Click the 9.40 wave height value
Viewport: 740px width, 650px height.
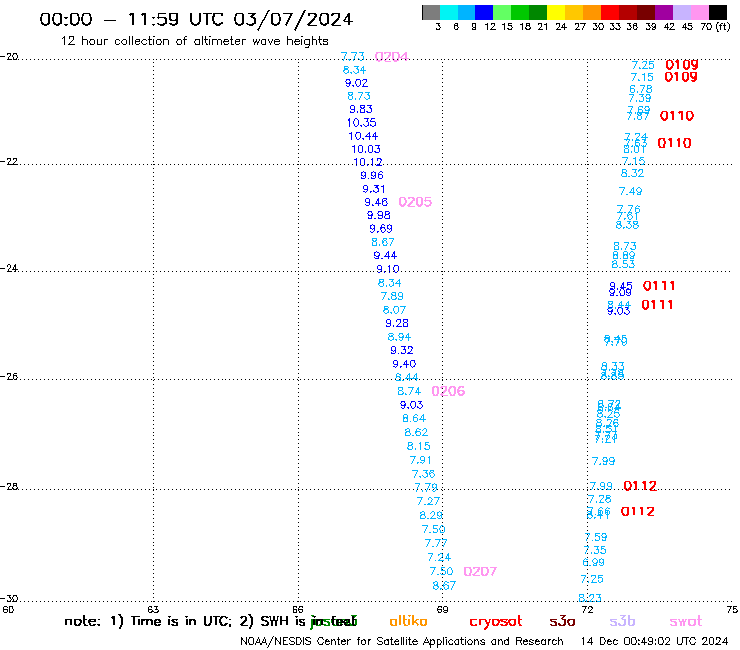(404, 364)
